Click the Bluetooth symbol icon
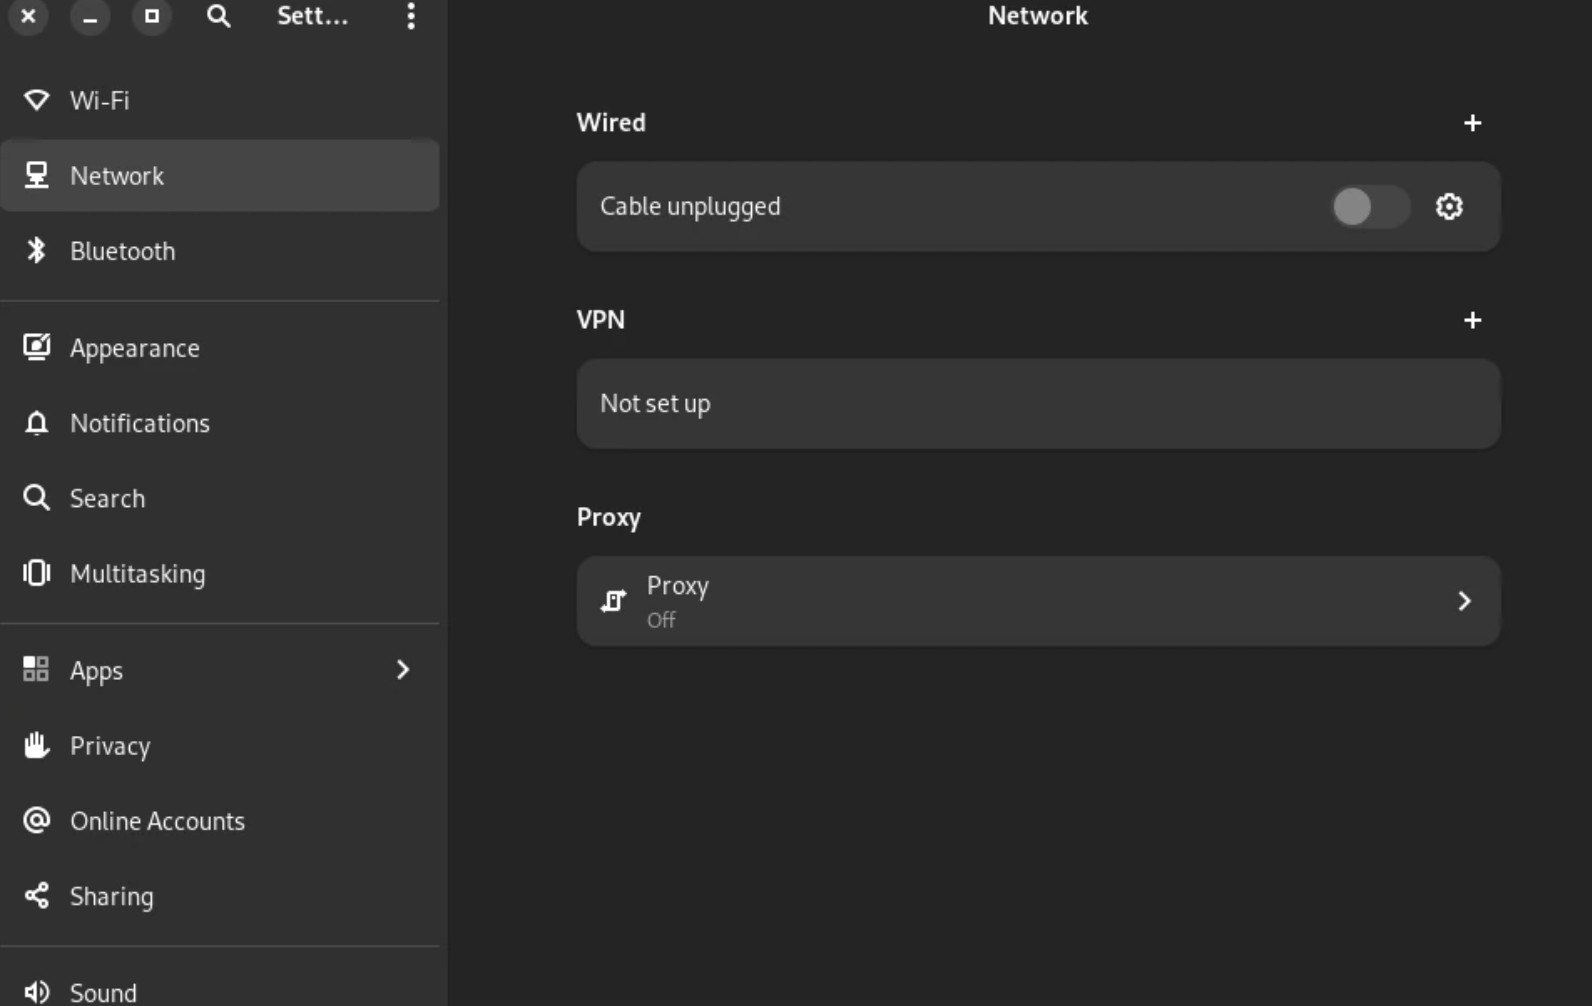This screenshot has width=1592, height=1006. [x=37, y=250]
